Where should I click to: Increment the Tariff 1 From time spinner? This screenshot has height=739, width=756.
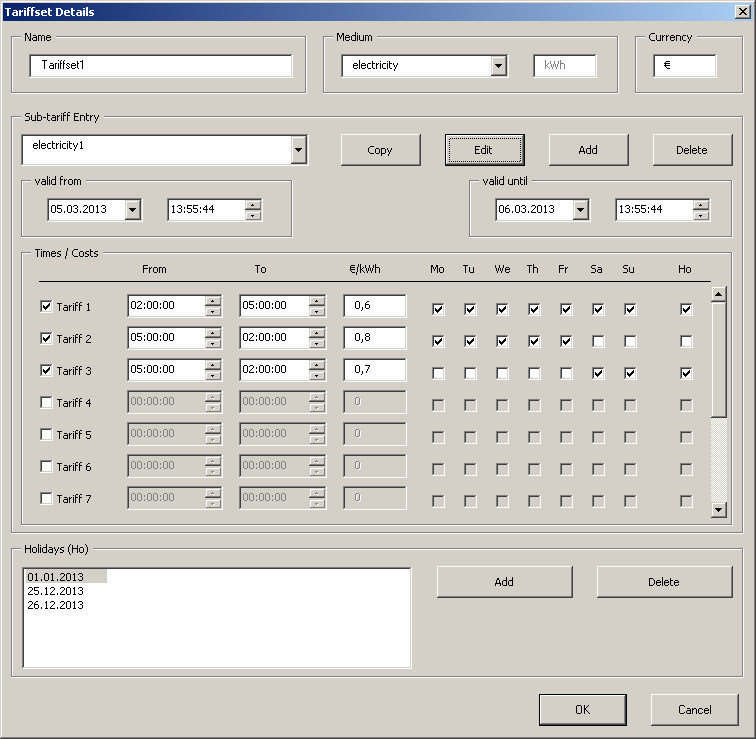(x=213, y=301)
